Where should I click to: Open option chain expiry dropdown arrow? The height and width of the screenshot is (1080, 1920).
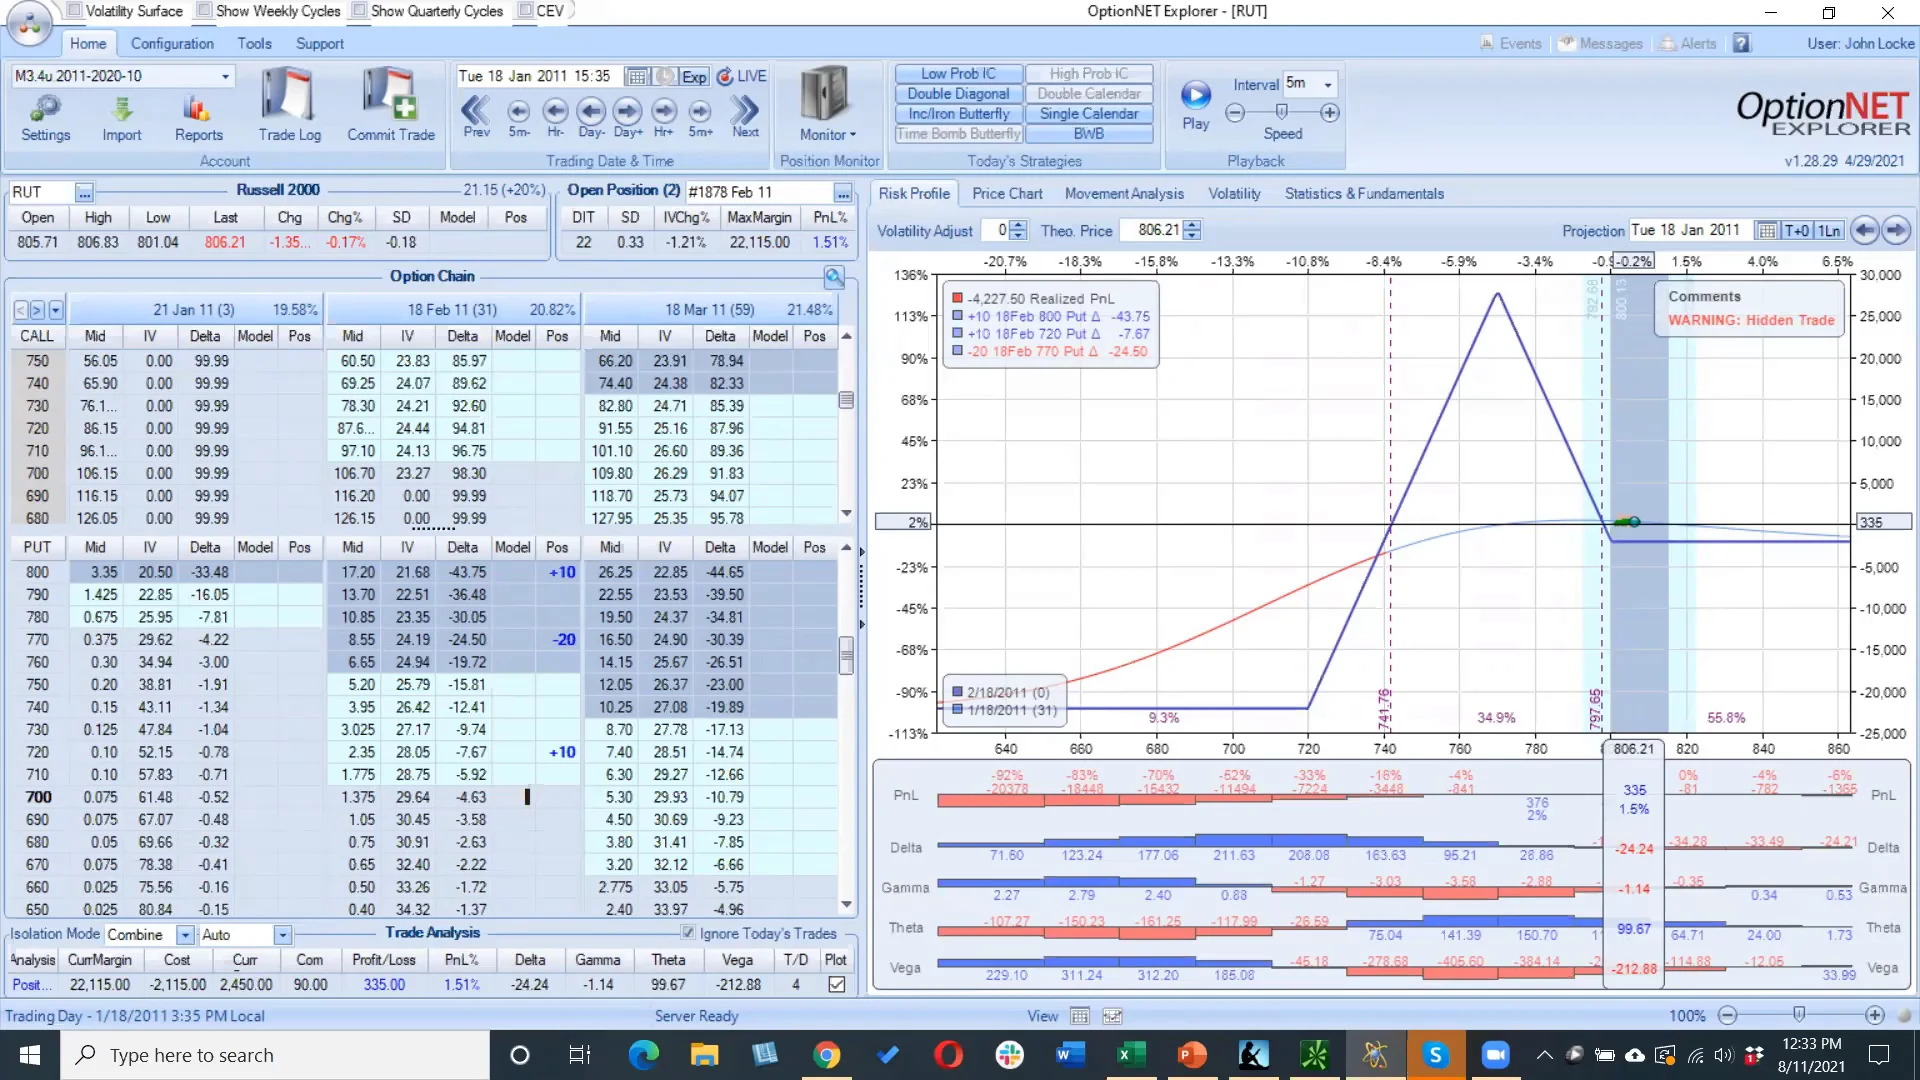(x=56, y=310)
